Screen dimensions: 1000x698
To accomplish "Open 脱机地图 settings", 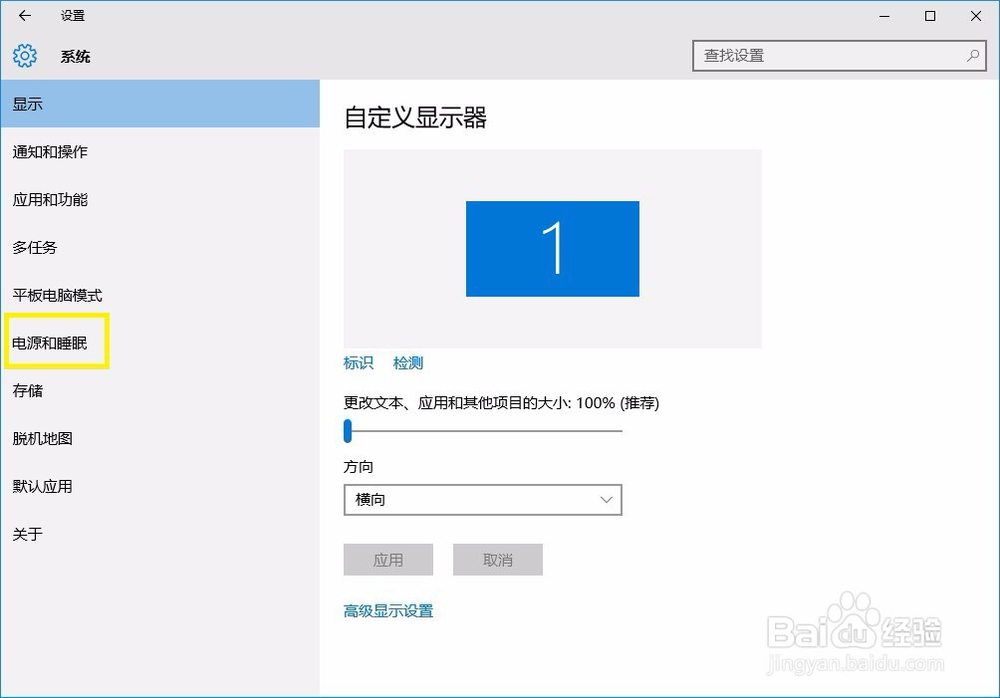I will point(41,438).
